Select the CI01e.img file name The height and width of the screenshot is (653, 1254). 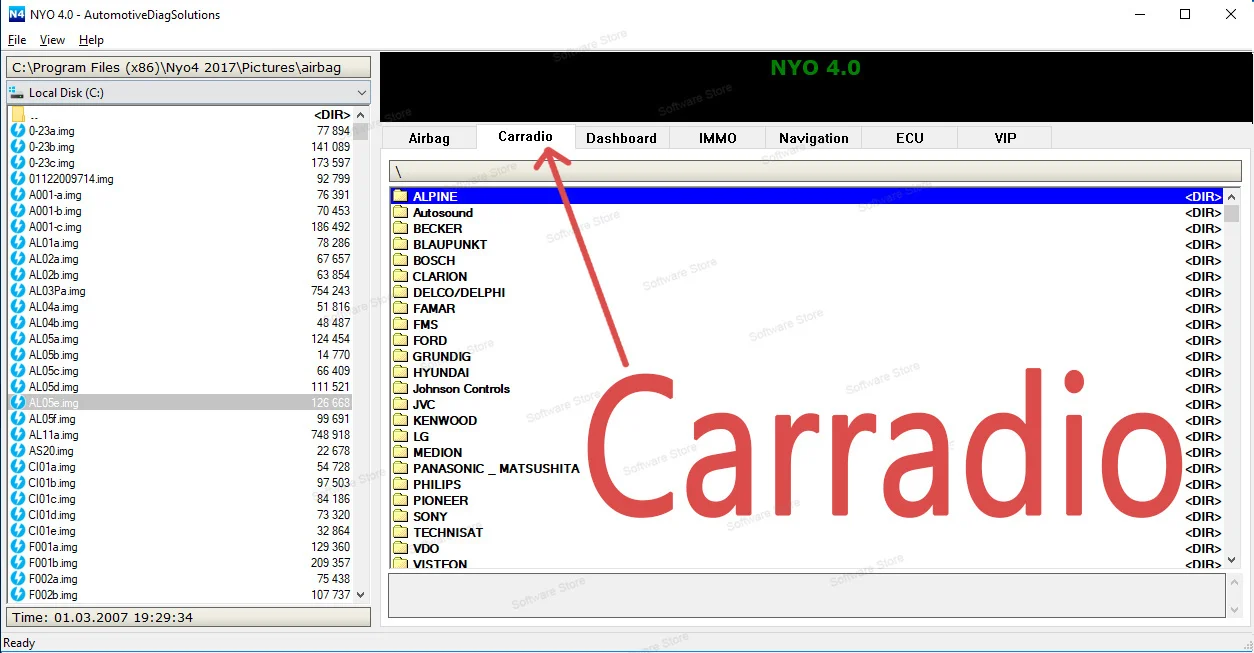coord(52,531)
